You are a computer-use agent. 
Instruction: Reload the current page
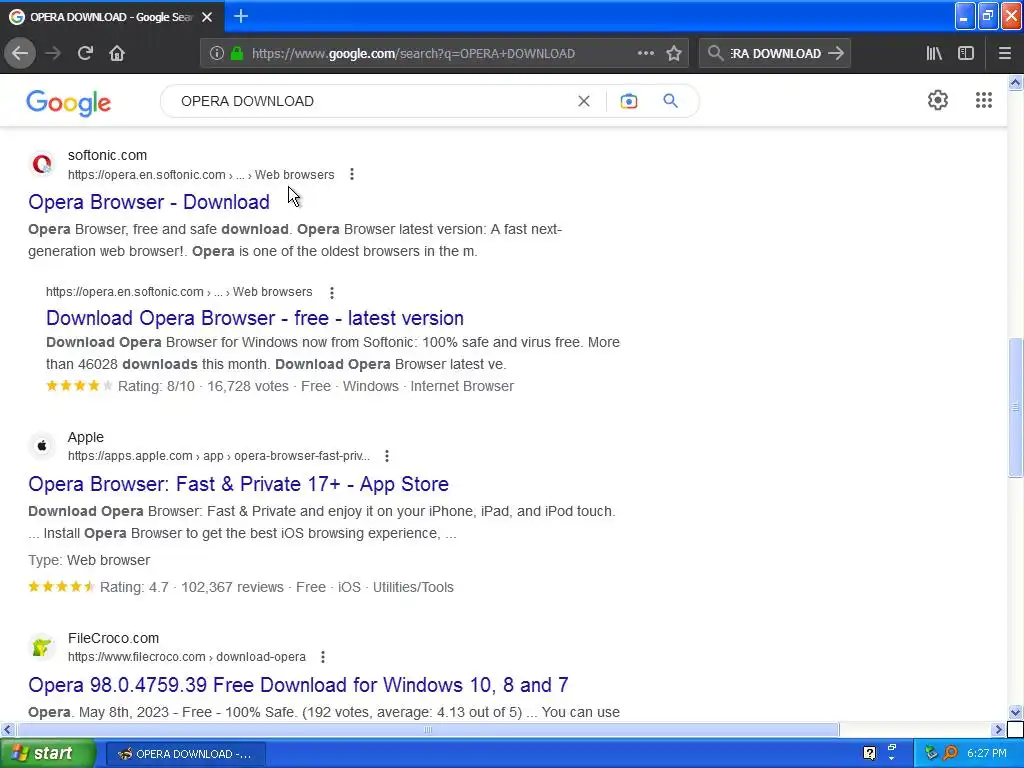[86, 54]
